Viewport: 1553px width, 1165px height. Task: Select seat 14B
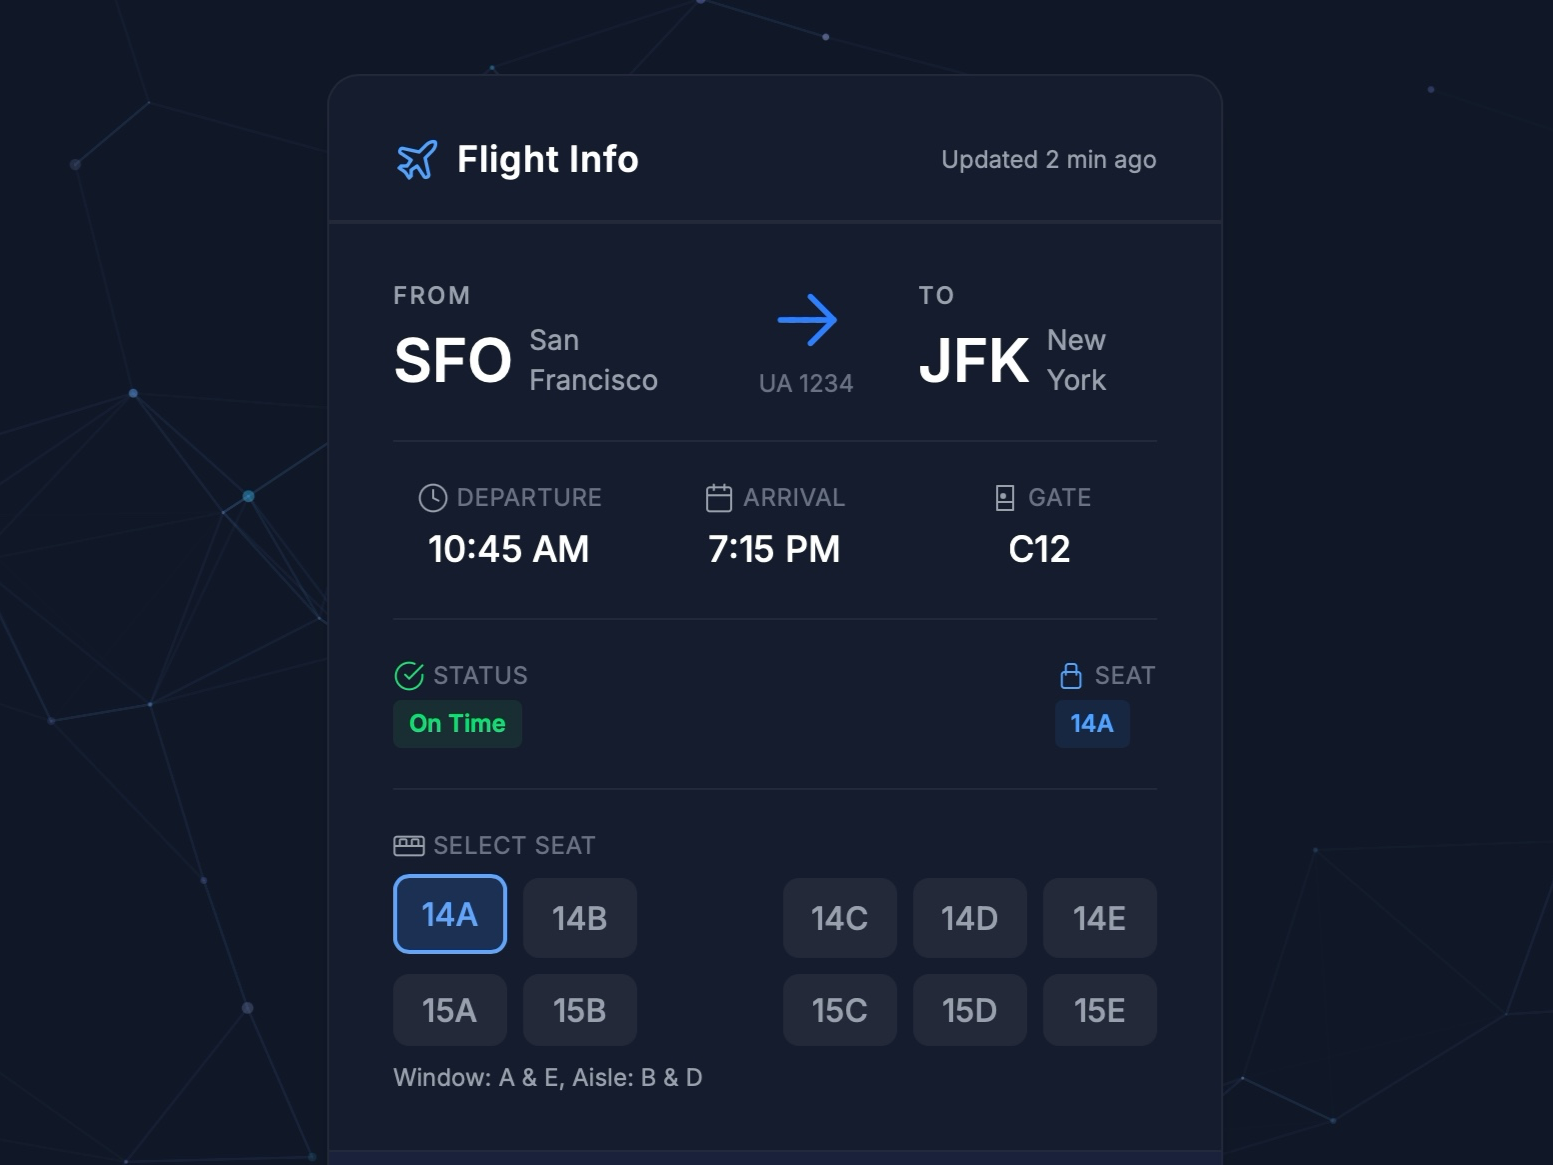(580, 917)
